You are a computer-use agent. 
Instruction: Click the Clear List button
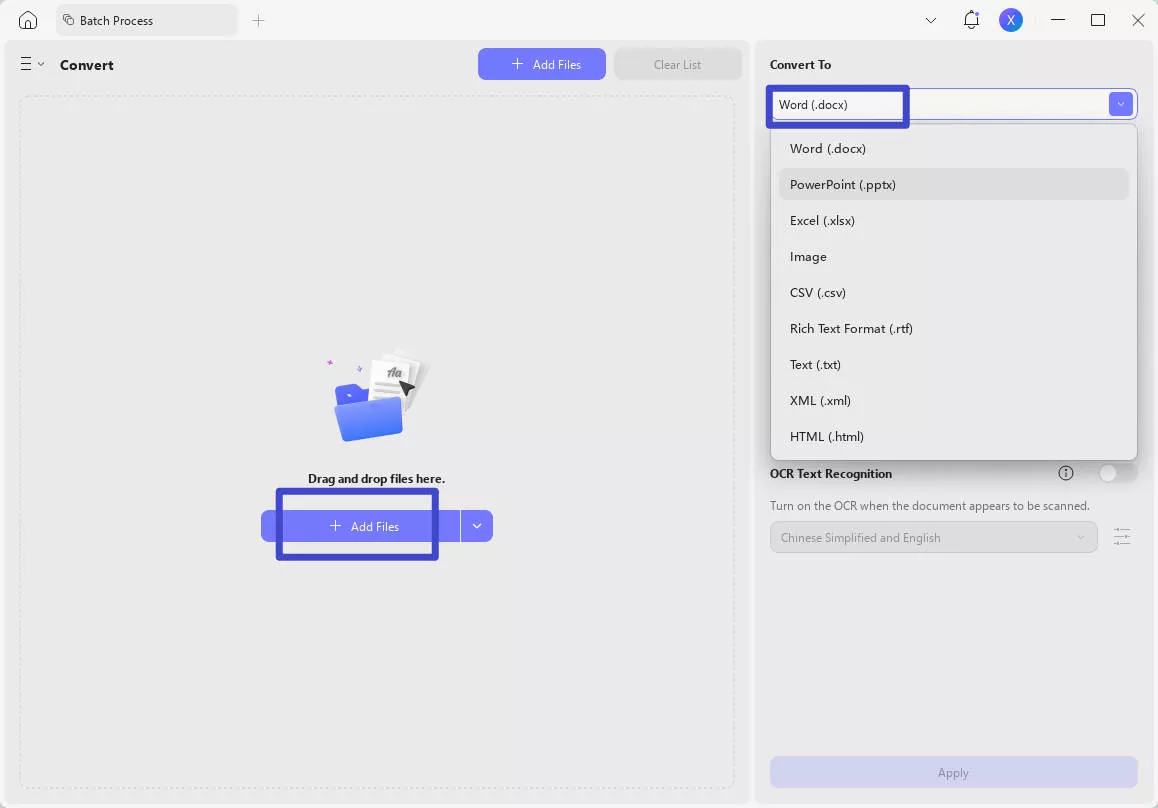[677, 64]
